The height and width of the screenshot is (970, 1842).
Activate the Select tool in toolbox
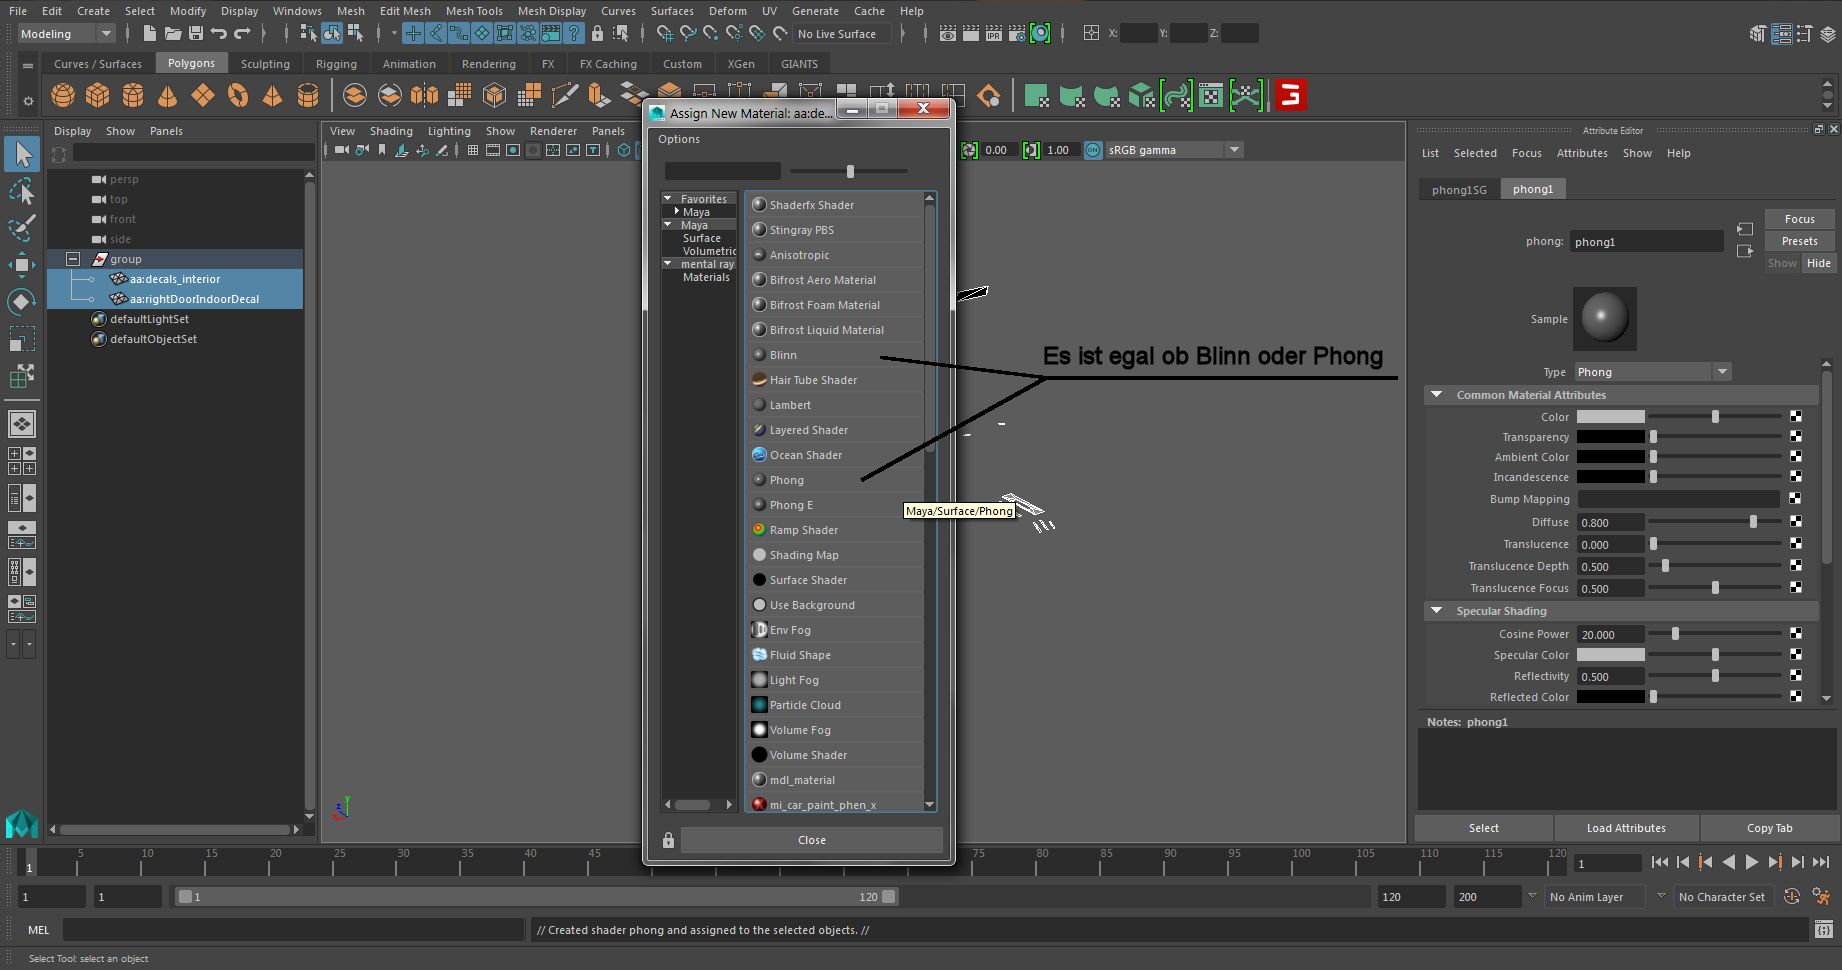pyautogui.click(x=22, y=154)
